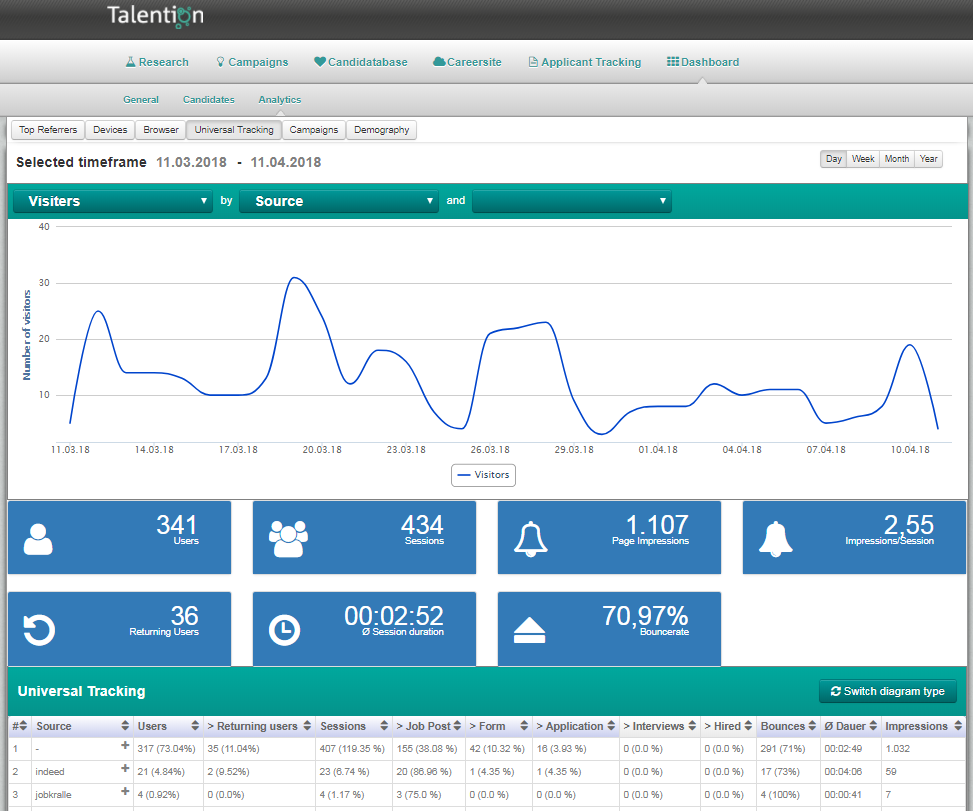Click the start date 11.03.2018
This screenshot has width=973, height=811.
tap(191, 163)
